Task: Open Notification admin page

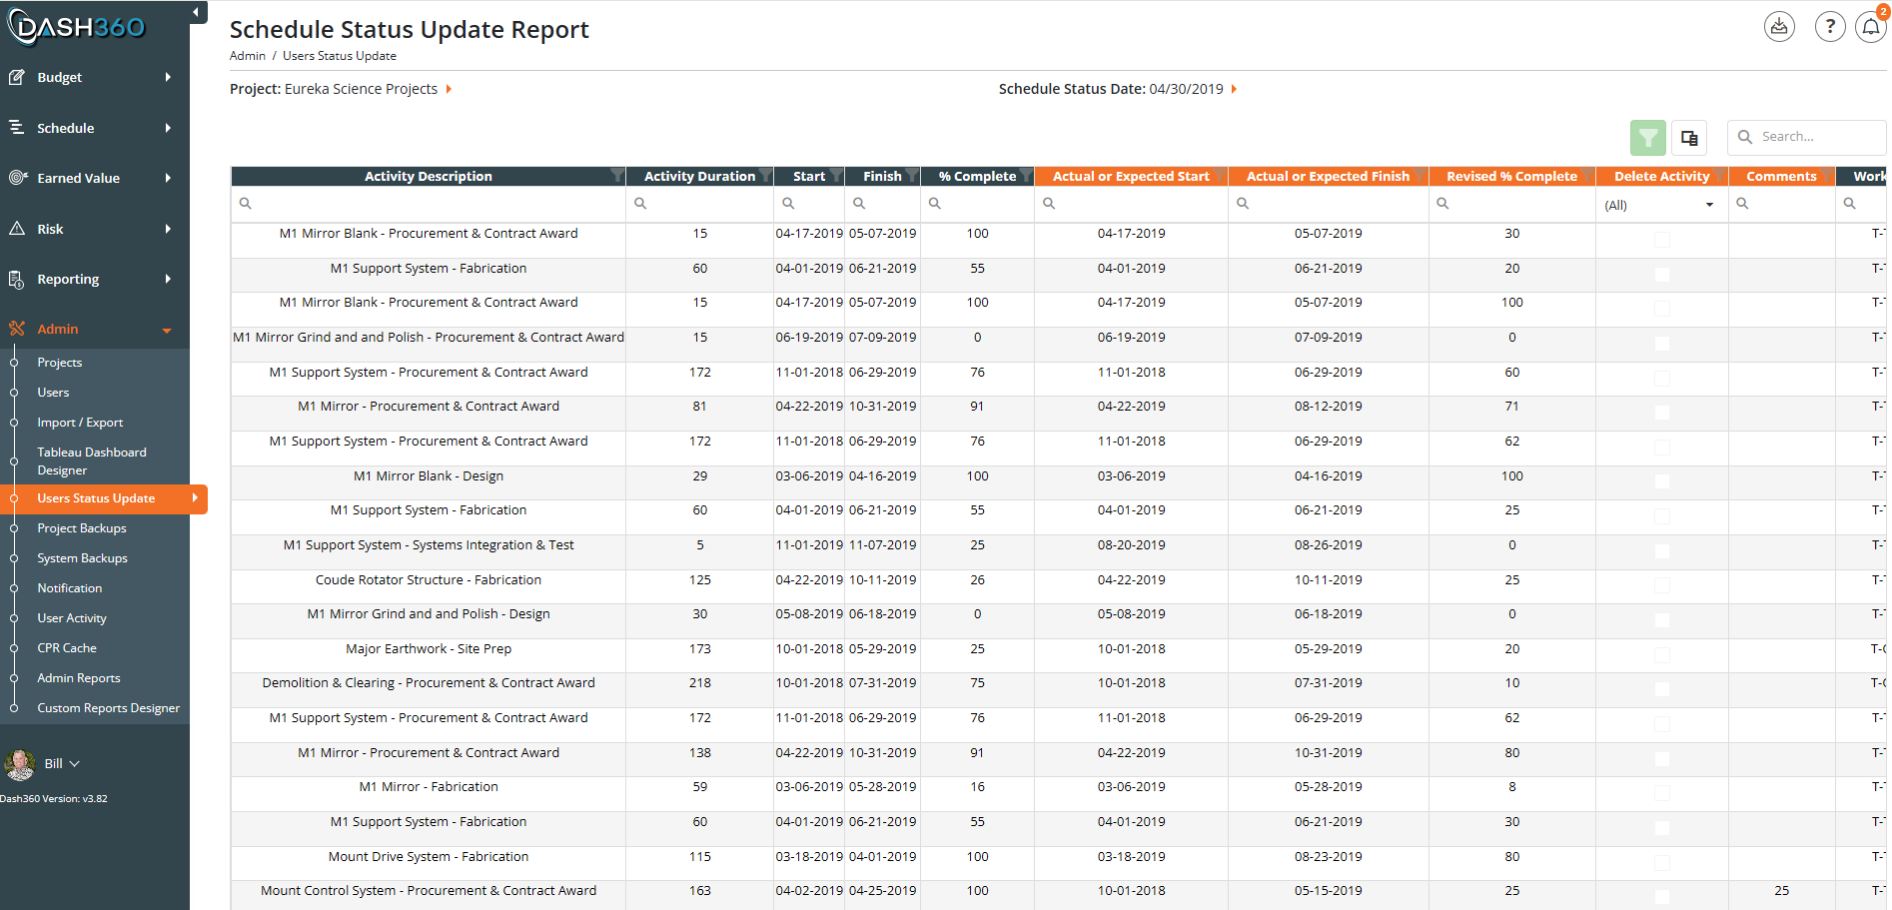Action: tap(70, 588)
